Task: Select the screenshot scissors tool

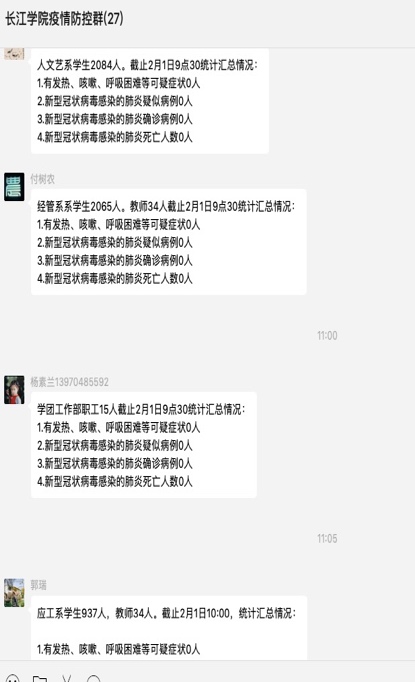Action: [x=66, y=679]
